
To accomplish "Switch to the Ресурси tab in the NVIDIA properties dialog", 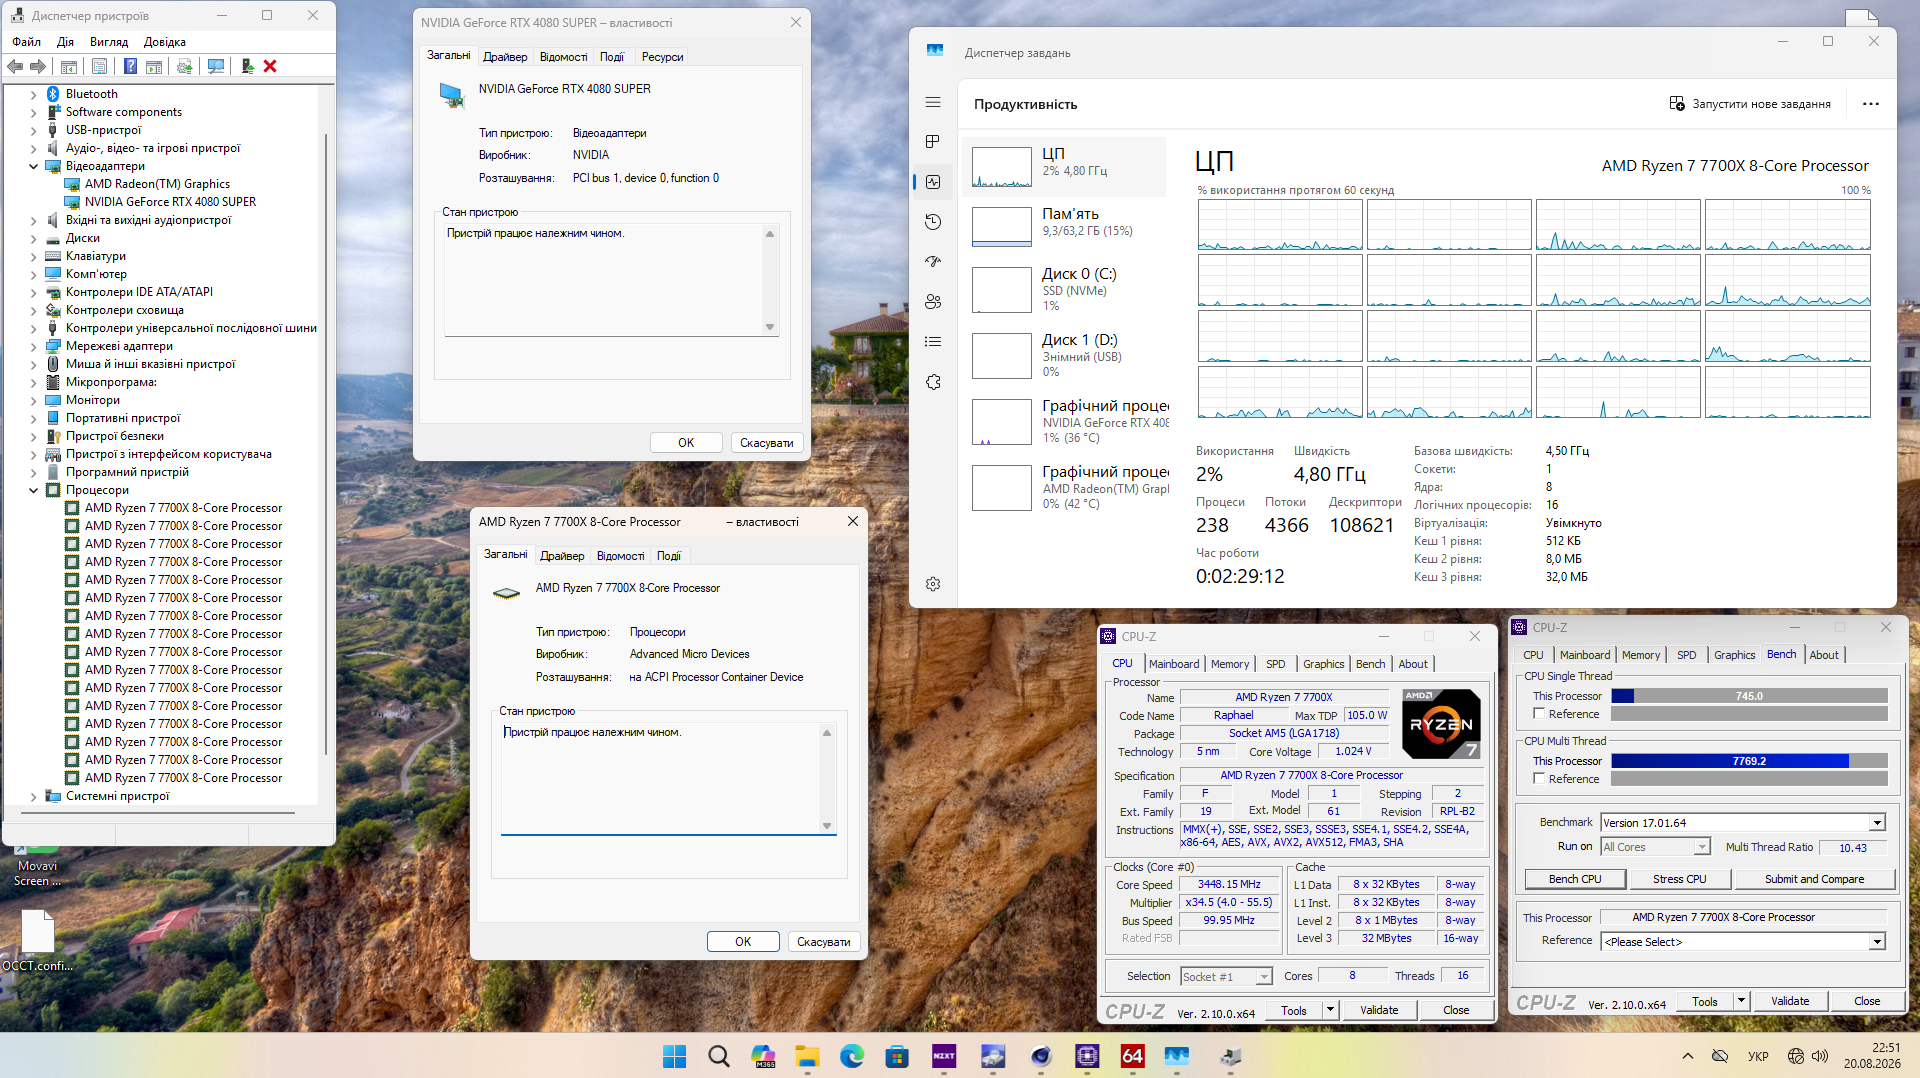I will [x=662, y=57].
